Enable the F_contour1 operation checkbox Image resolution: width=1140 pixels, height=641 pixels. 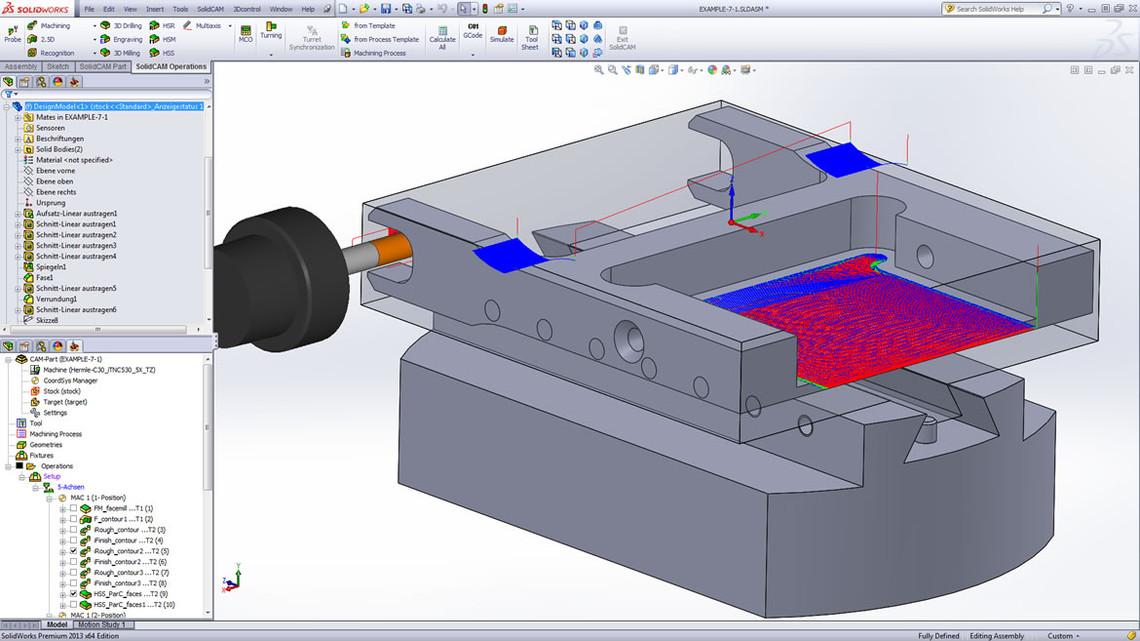[x=73, y=519]
